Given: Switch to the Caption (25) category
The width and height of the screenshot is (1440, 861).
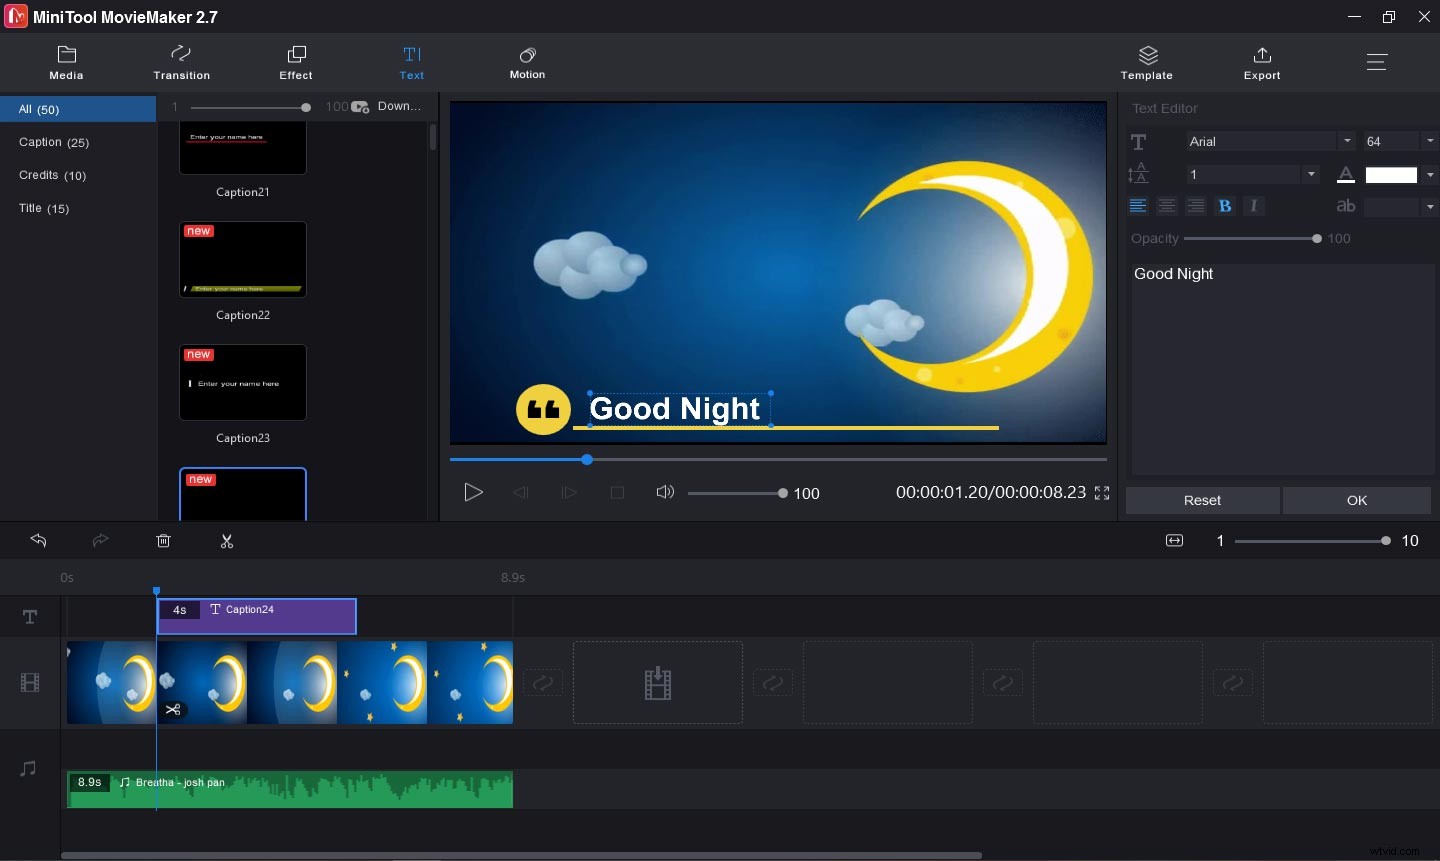Looking at the screenshot, I should point(53,142).
